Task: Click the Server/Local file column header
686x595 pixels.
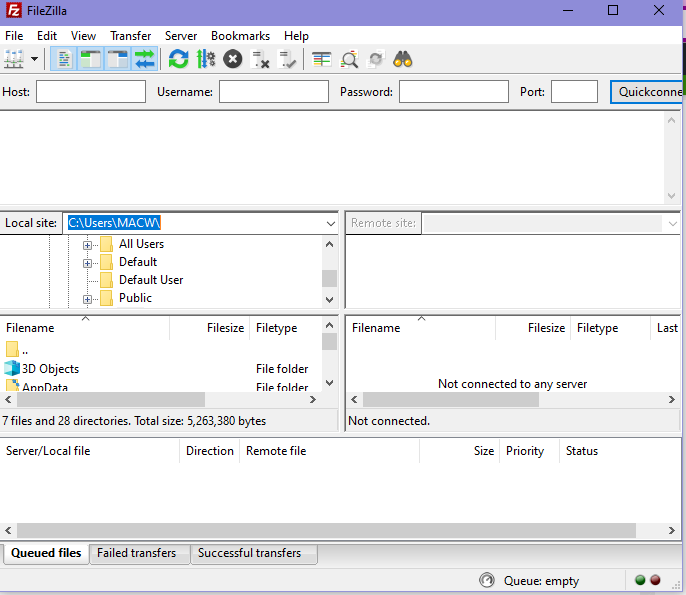Action: tap(90, 451)
